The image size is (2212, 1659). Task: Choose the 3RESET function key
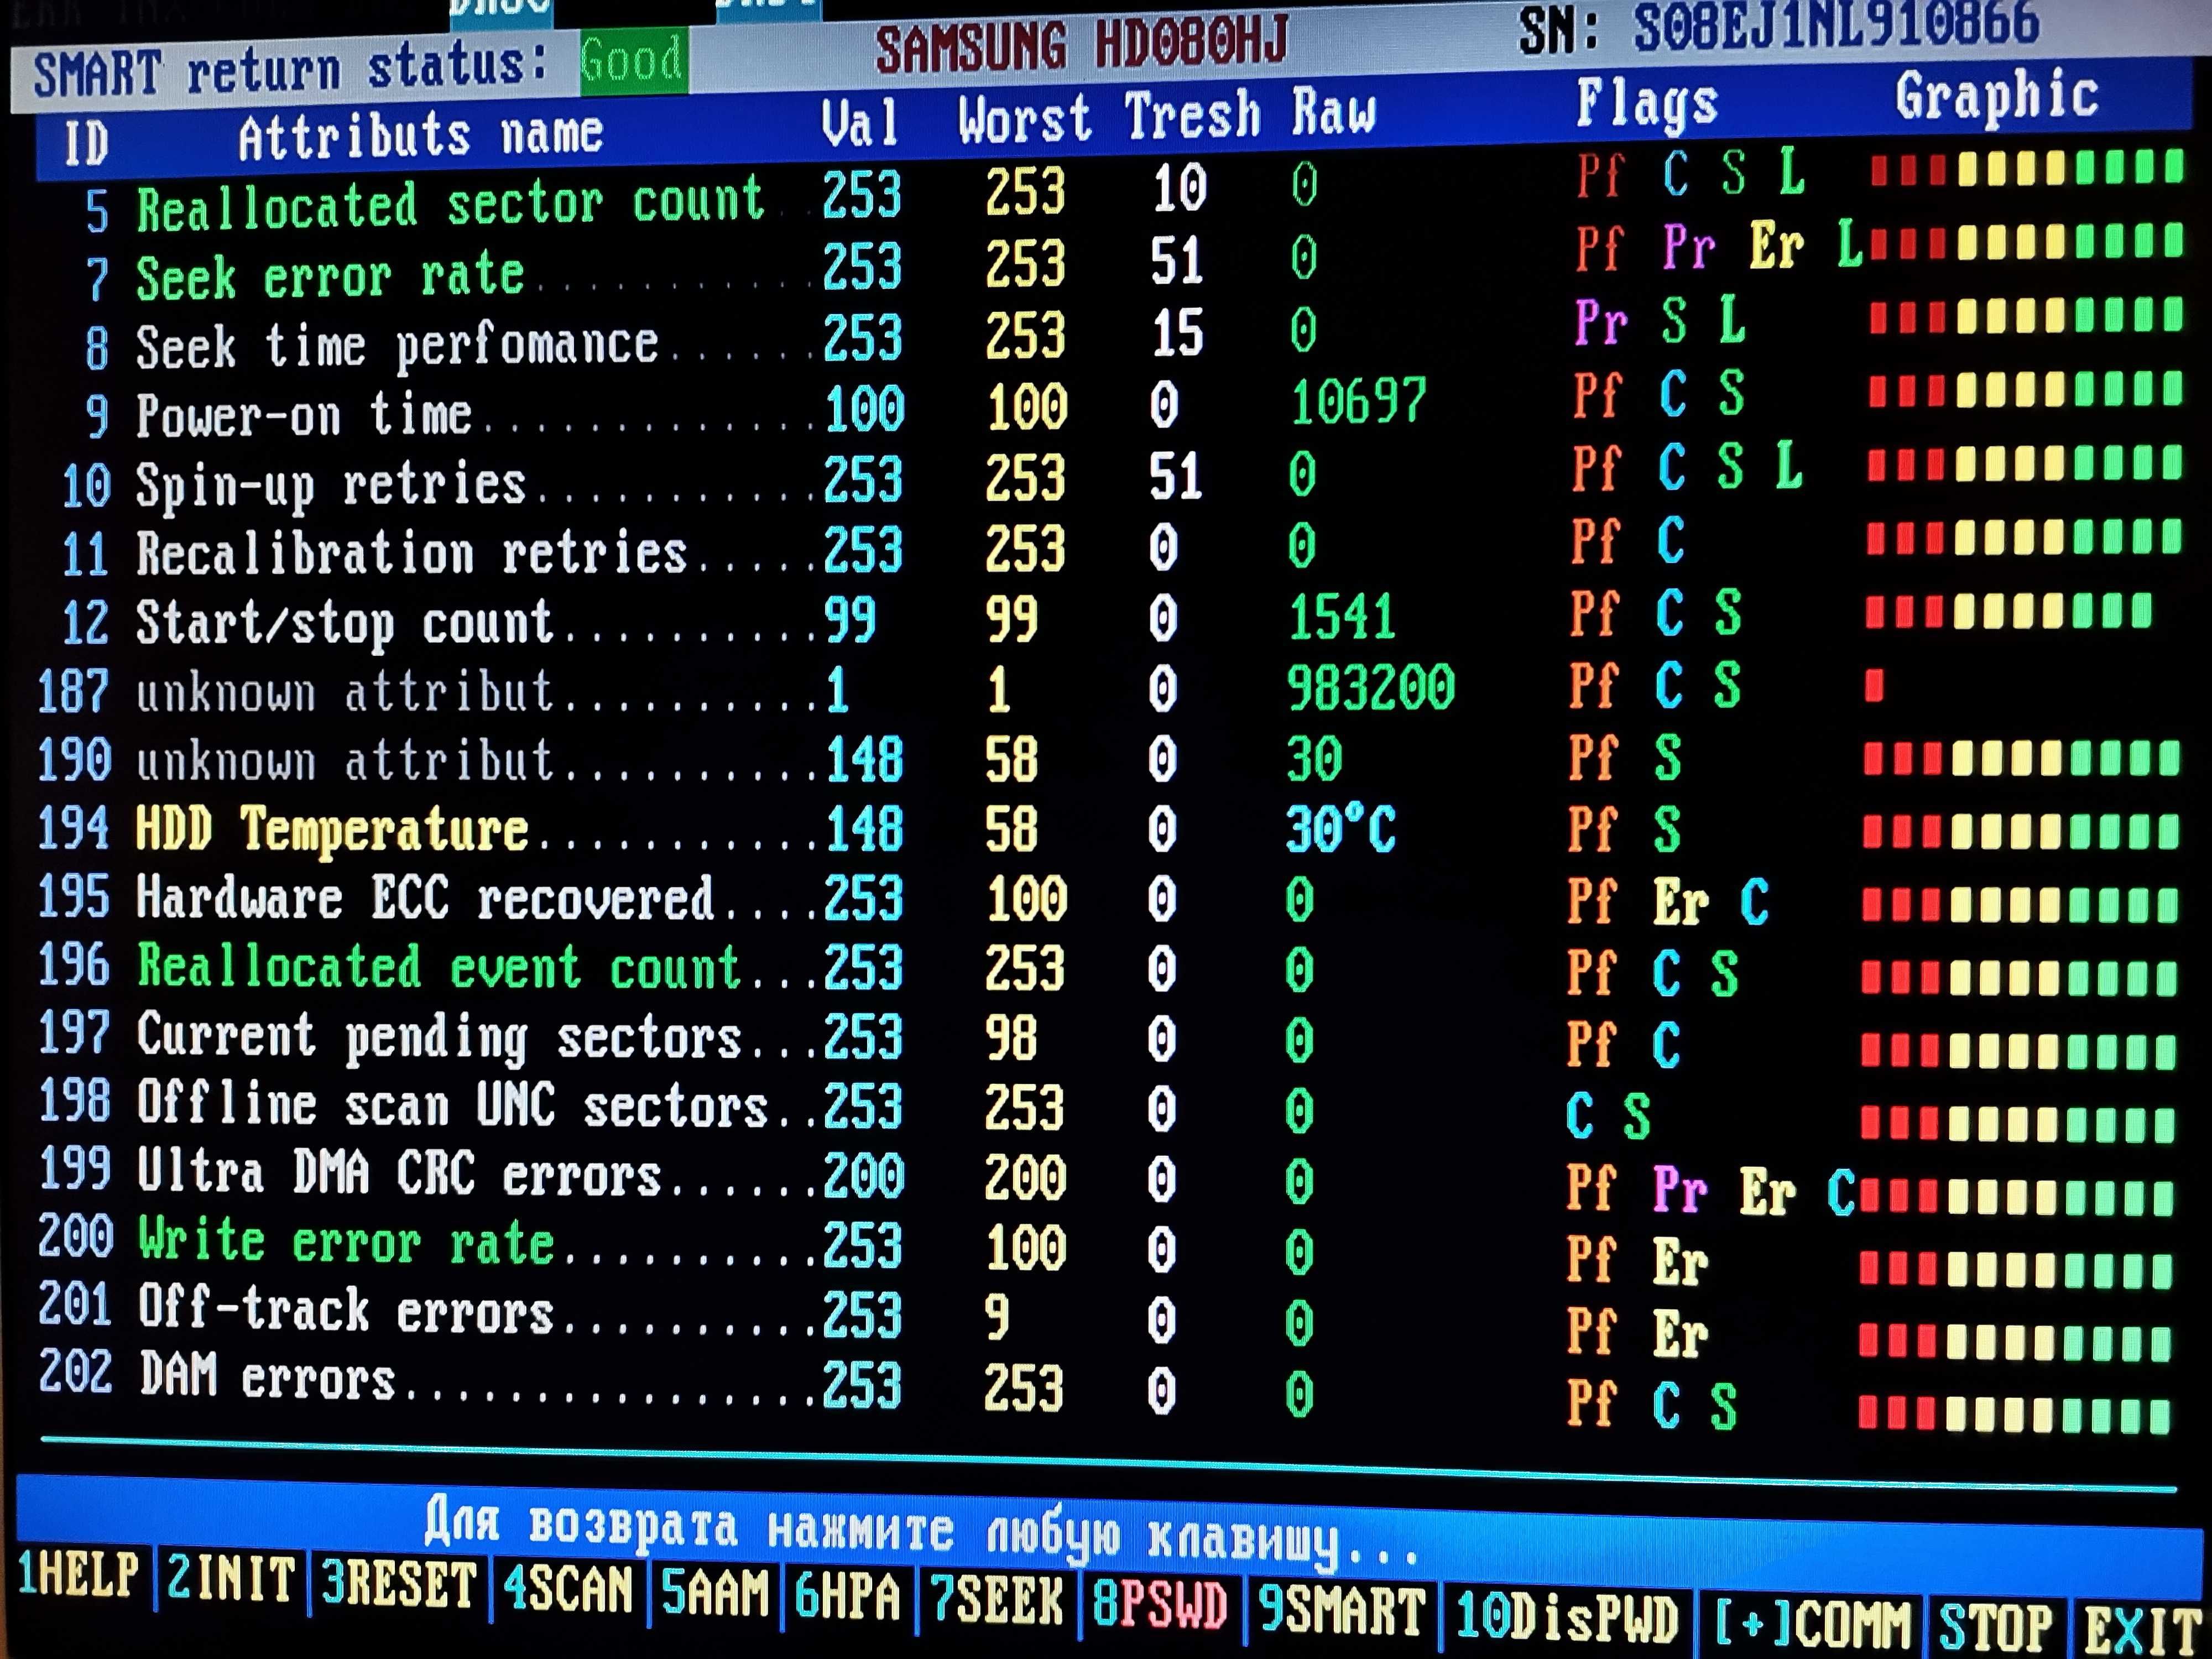[399, 1584]
